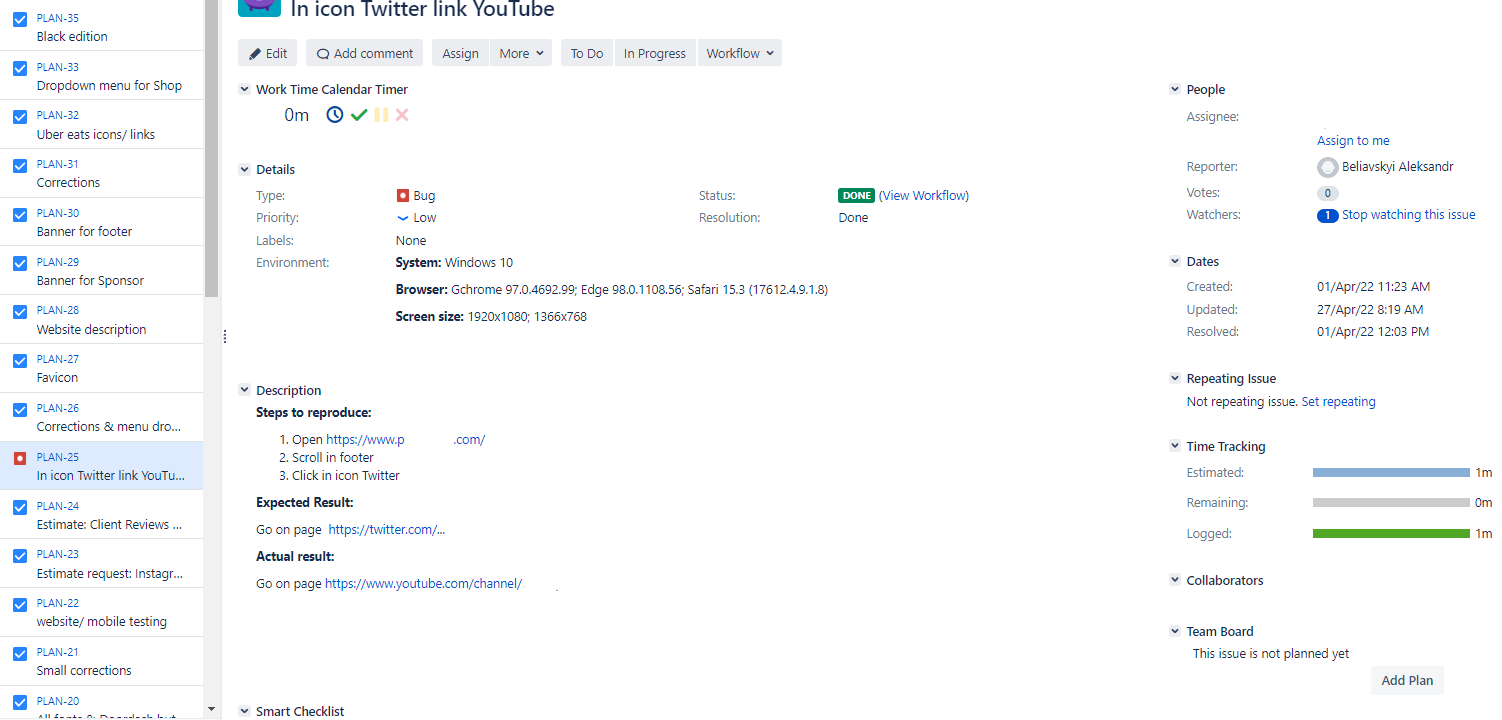Viewport: 1502px width, 720px height.
Task: Toggle the Collaborators section
Action: click(1175, 580)
